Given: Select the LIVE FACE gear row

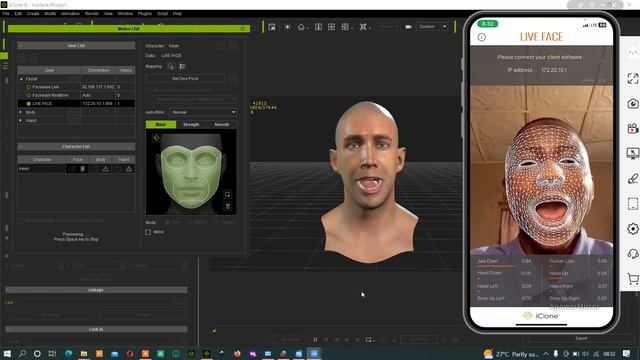Looking at the screenshot, I should click(x=76, y=104).
